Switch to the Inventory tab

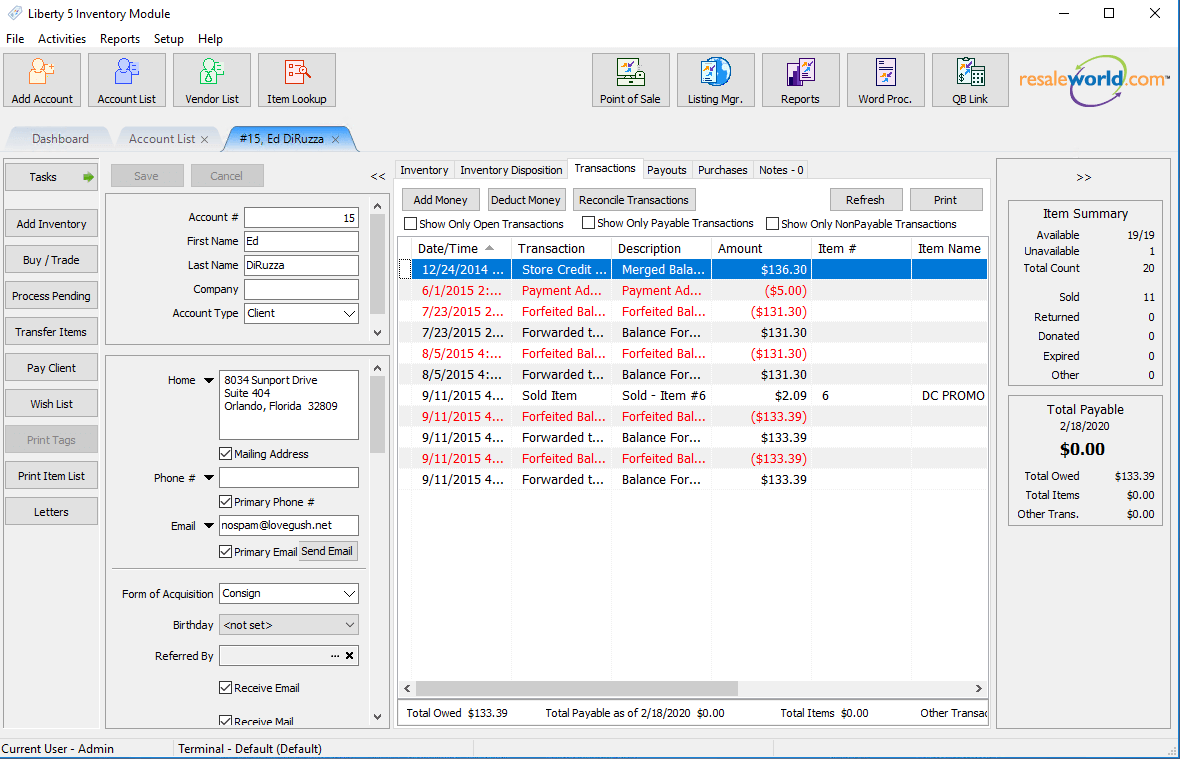424,170
